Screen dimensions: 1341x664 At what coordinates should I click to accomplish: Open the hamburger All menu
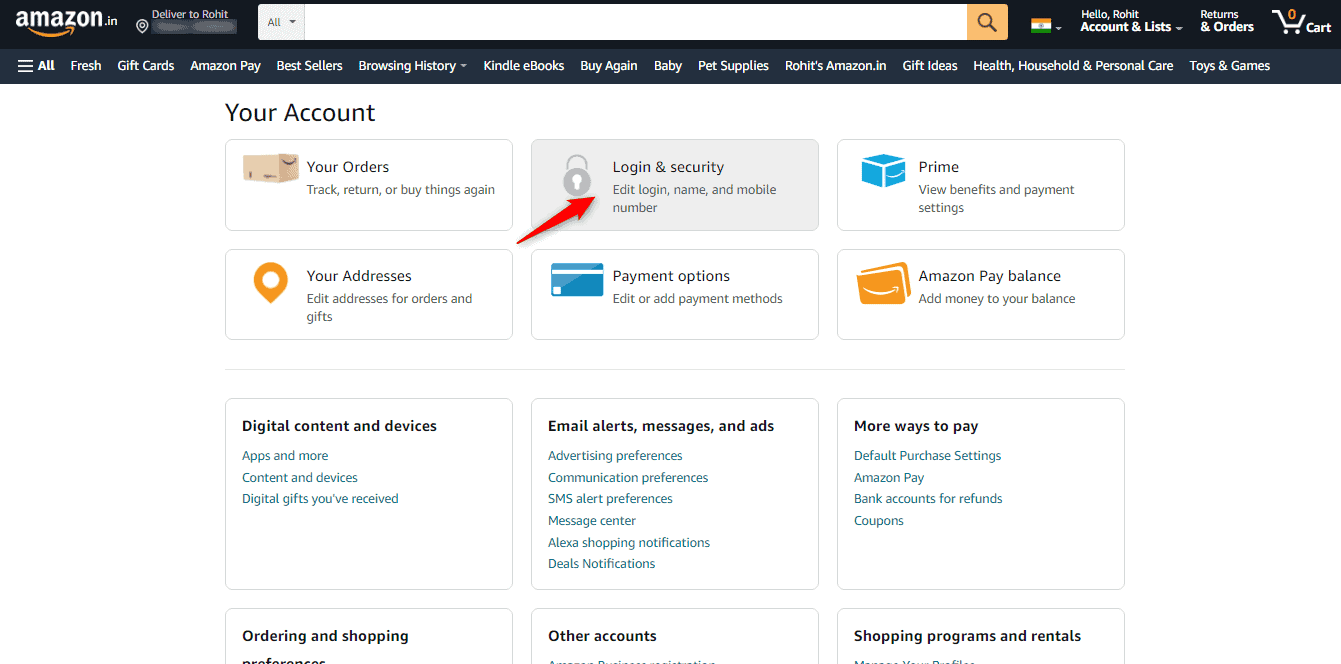point(35,65)
